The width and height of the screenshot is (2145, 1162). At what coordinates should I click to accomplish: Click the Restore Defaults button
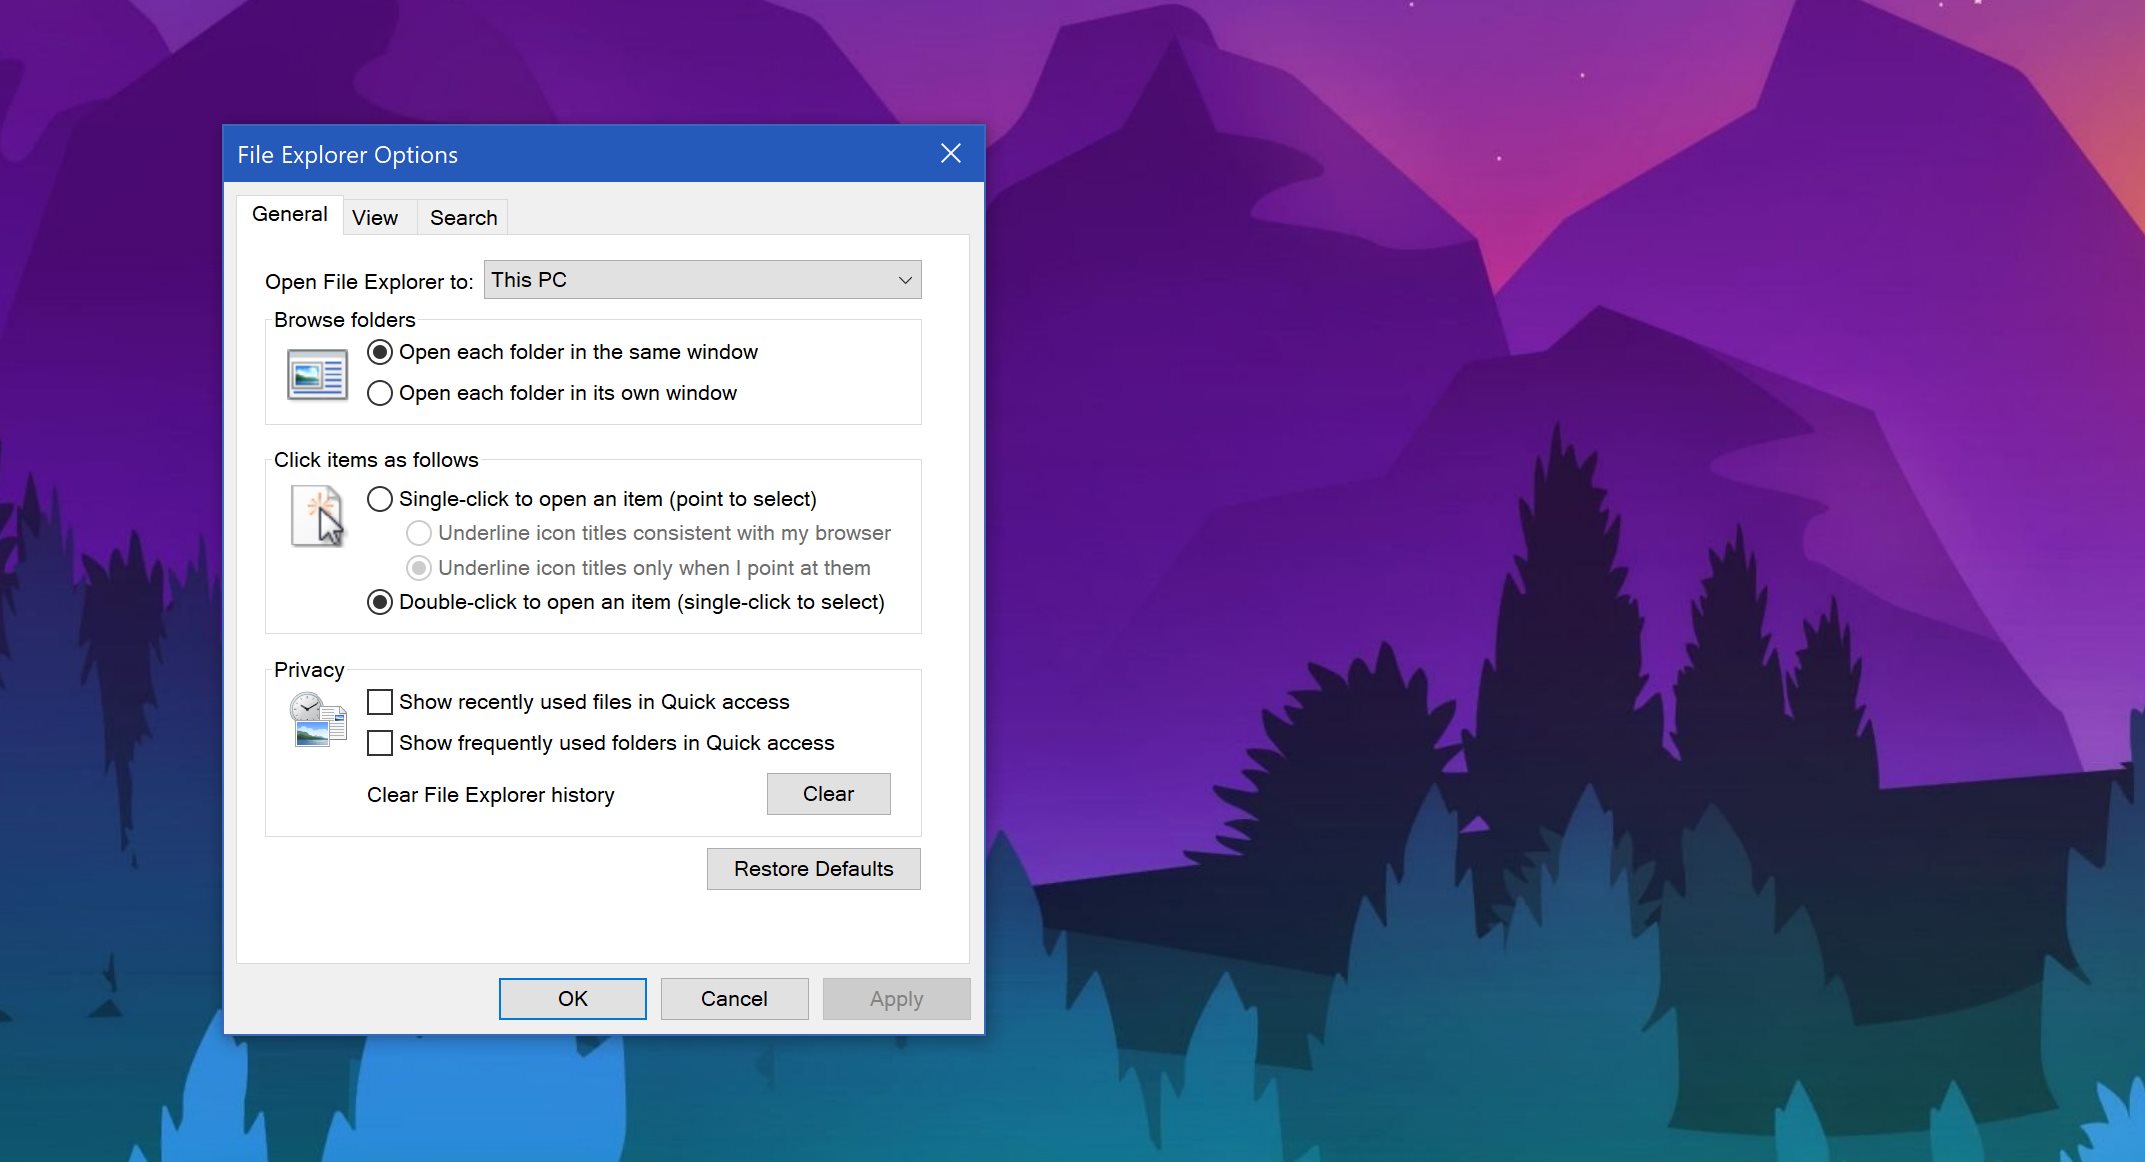[813, 869]
